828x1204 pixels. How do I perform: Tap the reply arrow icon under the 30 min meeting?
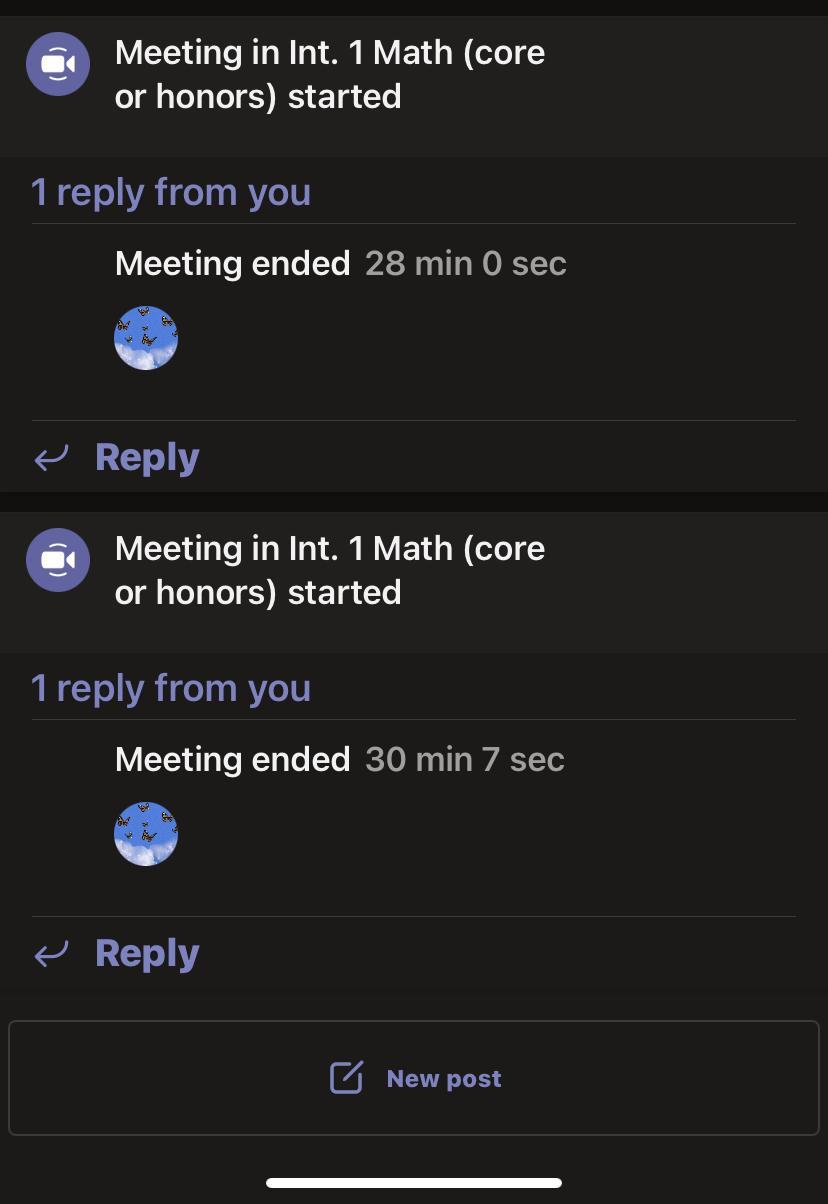51,954
